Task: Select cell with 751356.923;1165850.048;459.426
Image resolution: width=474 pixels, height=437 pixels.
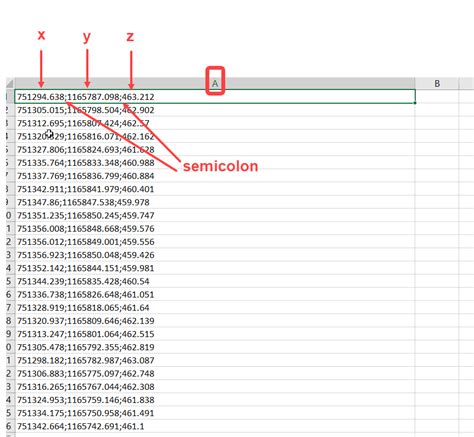Action: pyautogui.click(x=215, y=255)
